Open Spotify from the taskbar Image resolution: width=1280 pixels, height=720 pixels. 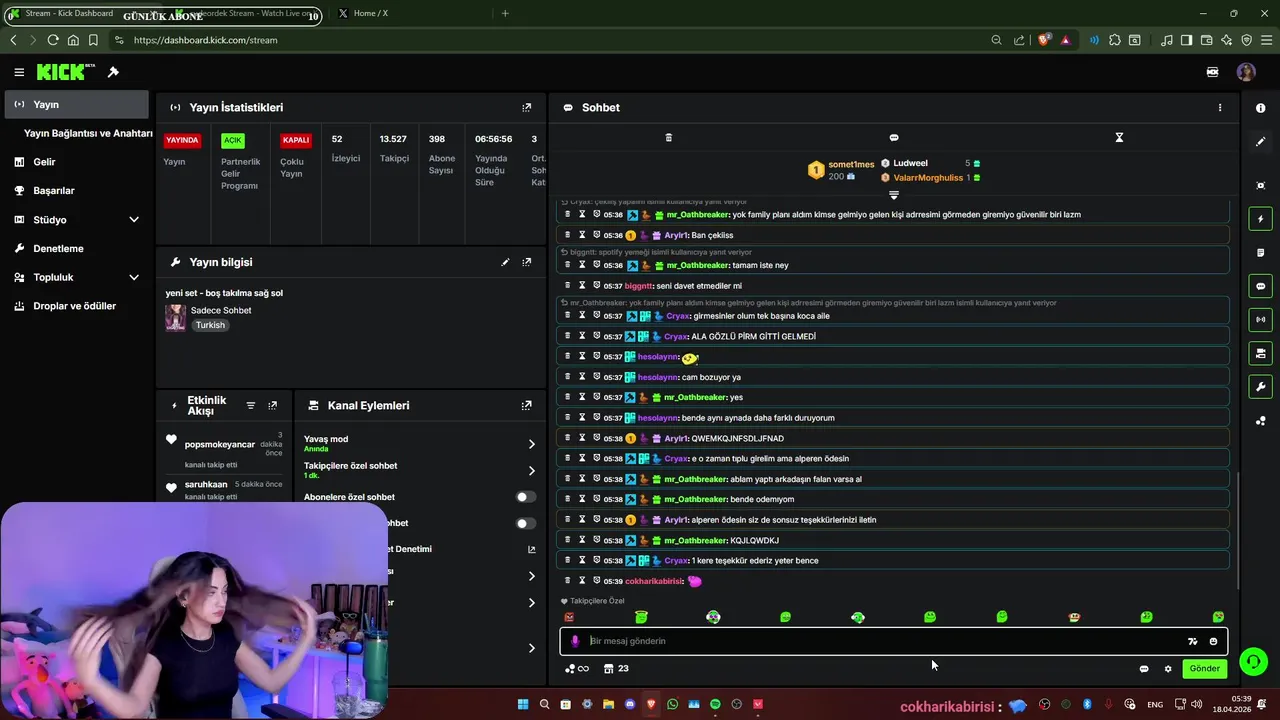[x=715, y=704]
